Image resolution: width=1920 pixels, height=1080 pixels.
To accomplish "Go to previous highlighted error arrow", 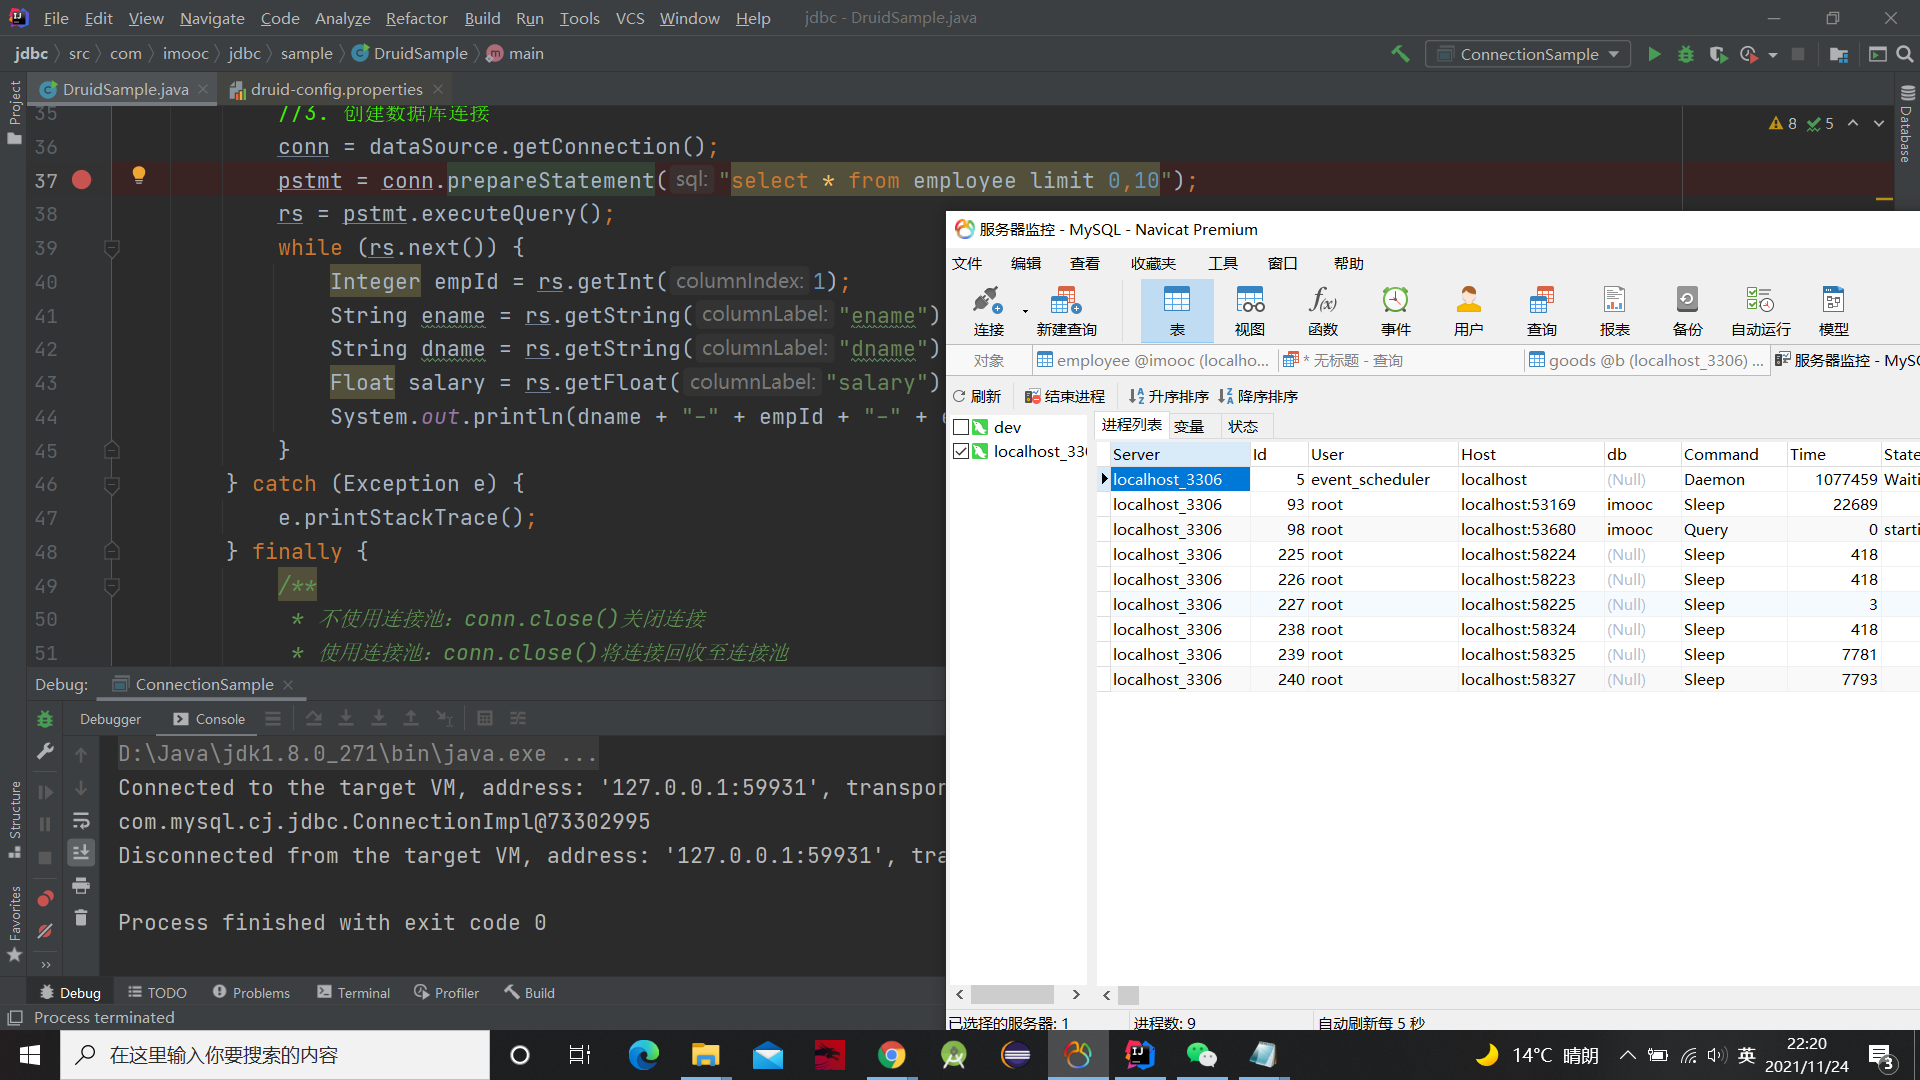I will [x=1853, y=123].
